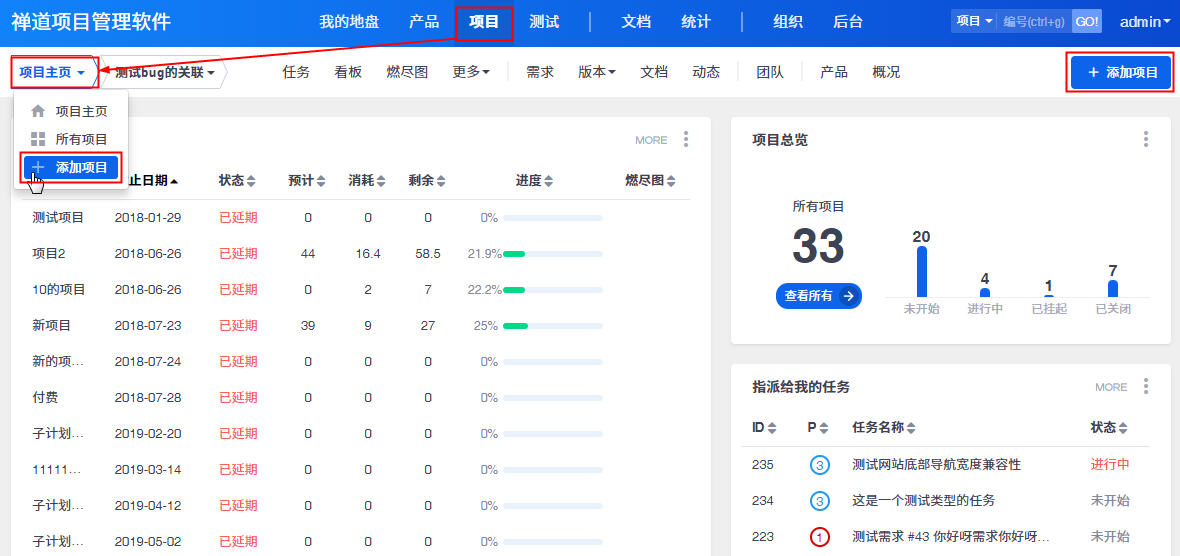
Task: Click home icon beside 项目主页 in dropdown
Action: click(38, 111)
